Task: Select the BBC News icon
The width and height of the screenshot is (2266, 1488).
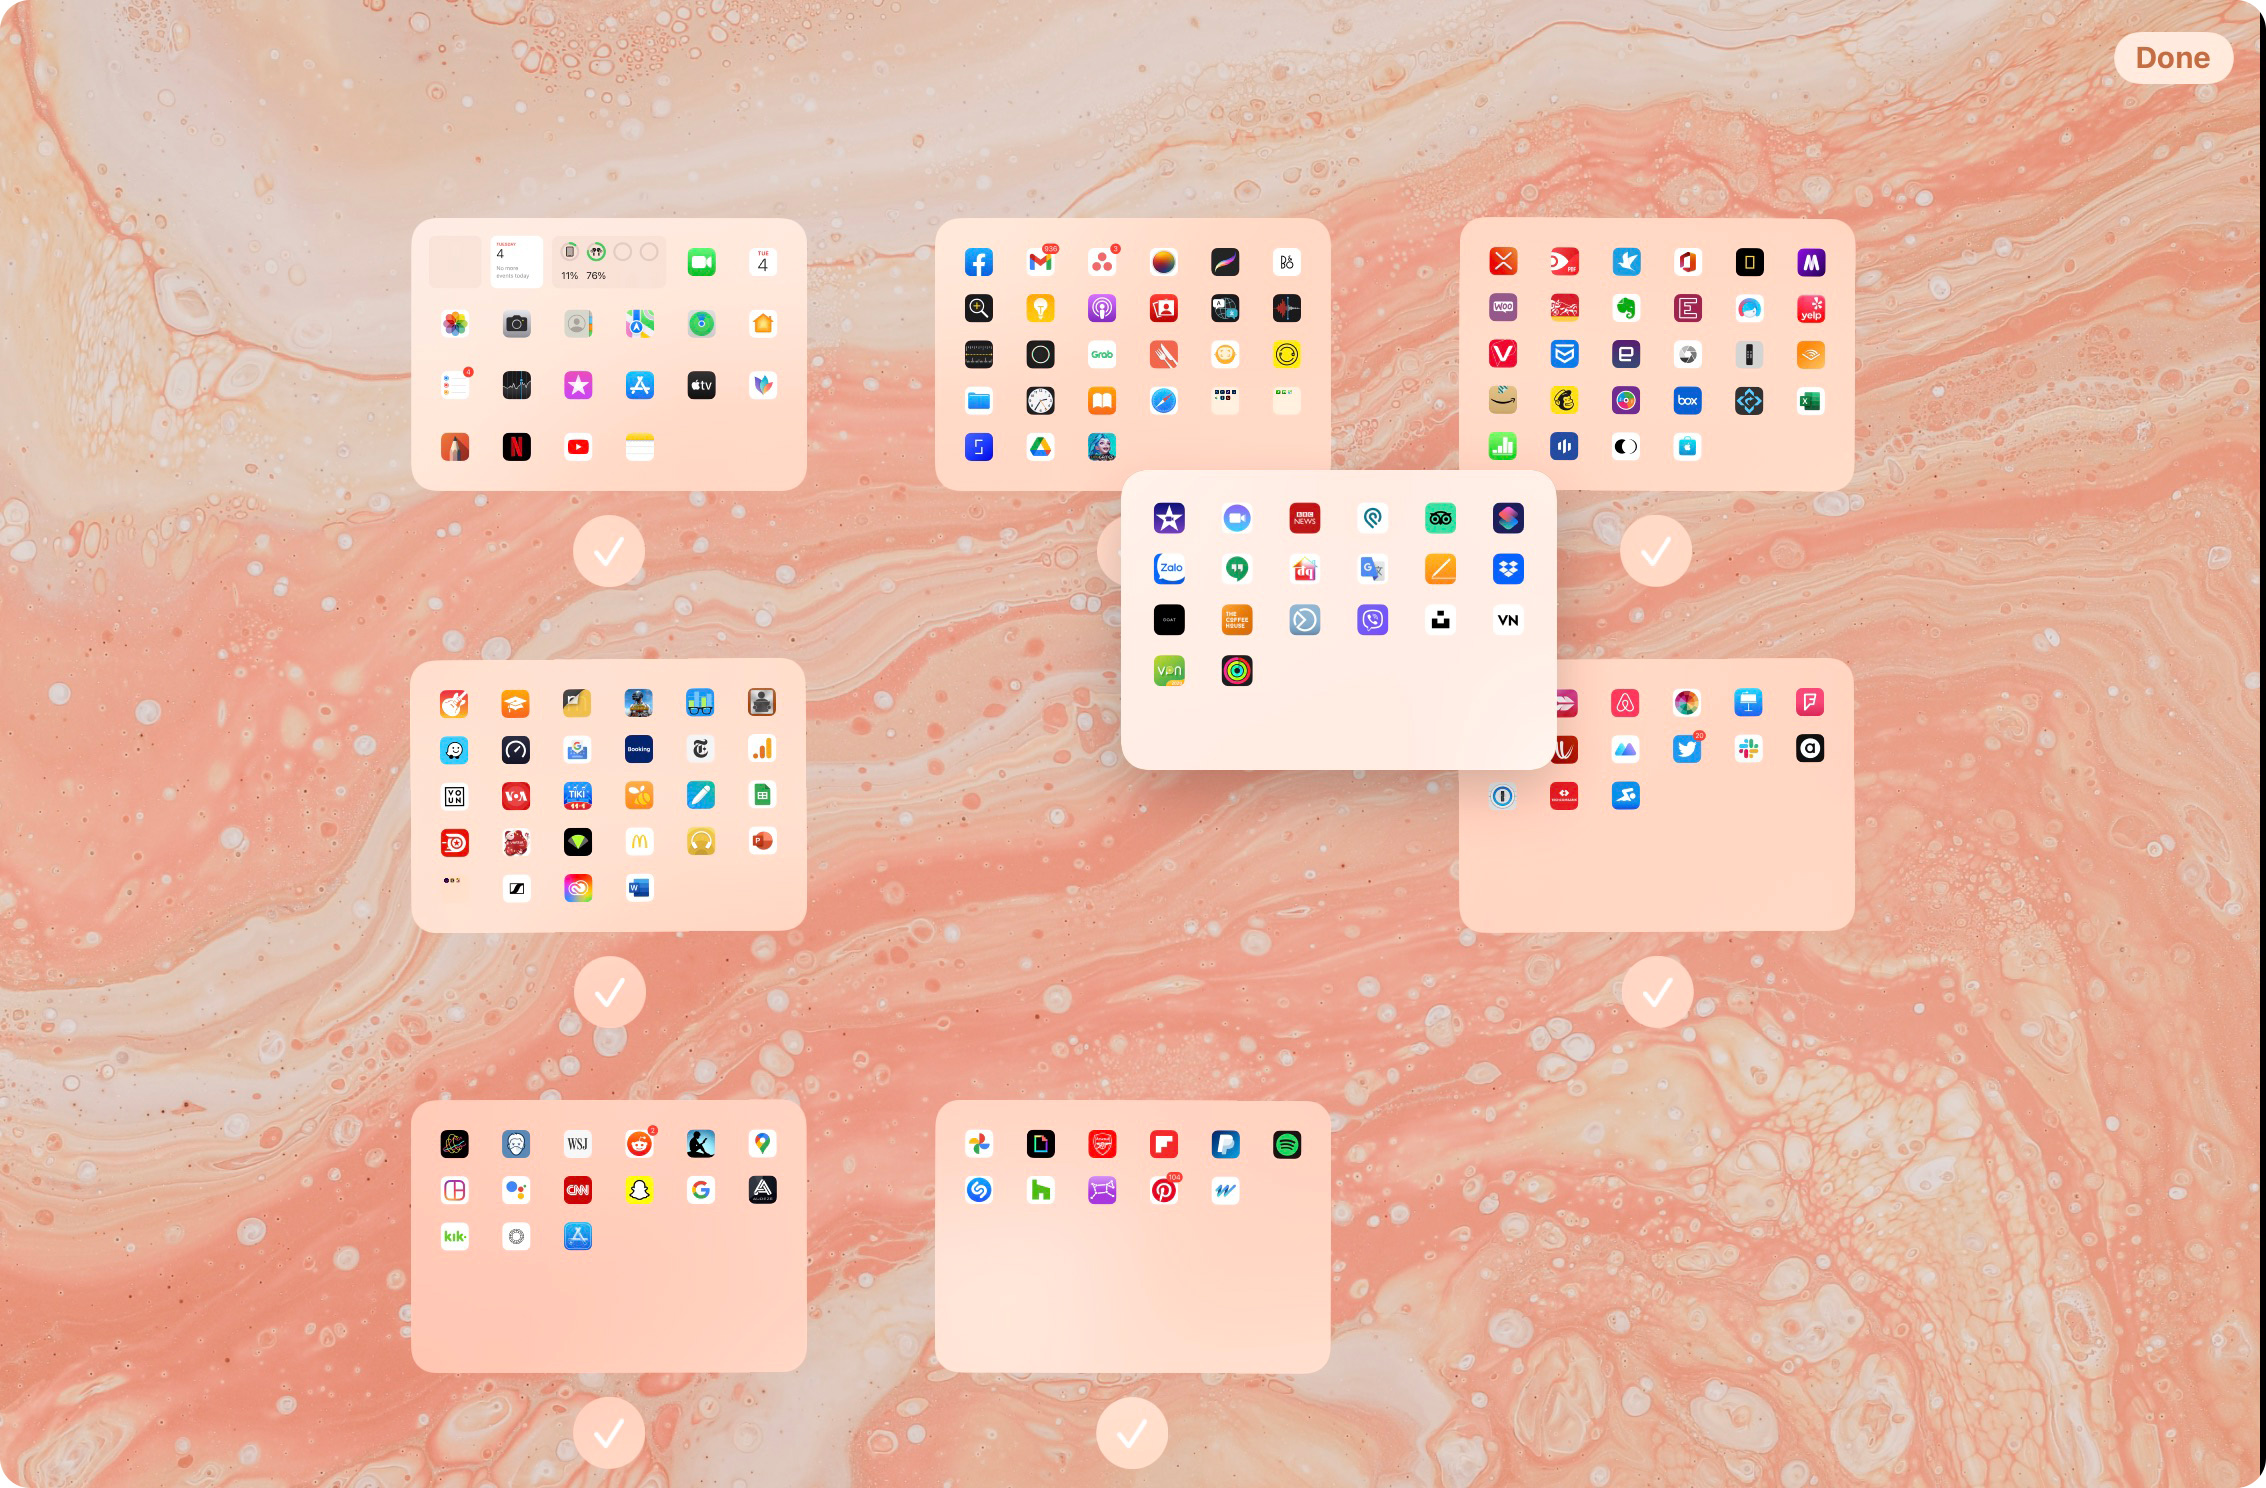Action: point(1305,518)
